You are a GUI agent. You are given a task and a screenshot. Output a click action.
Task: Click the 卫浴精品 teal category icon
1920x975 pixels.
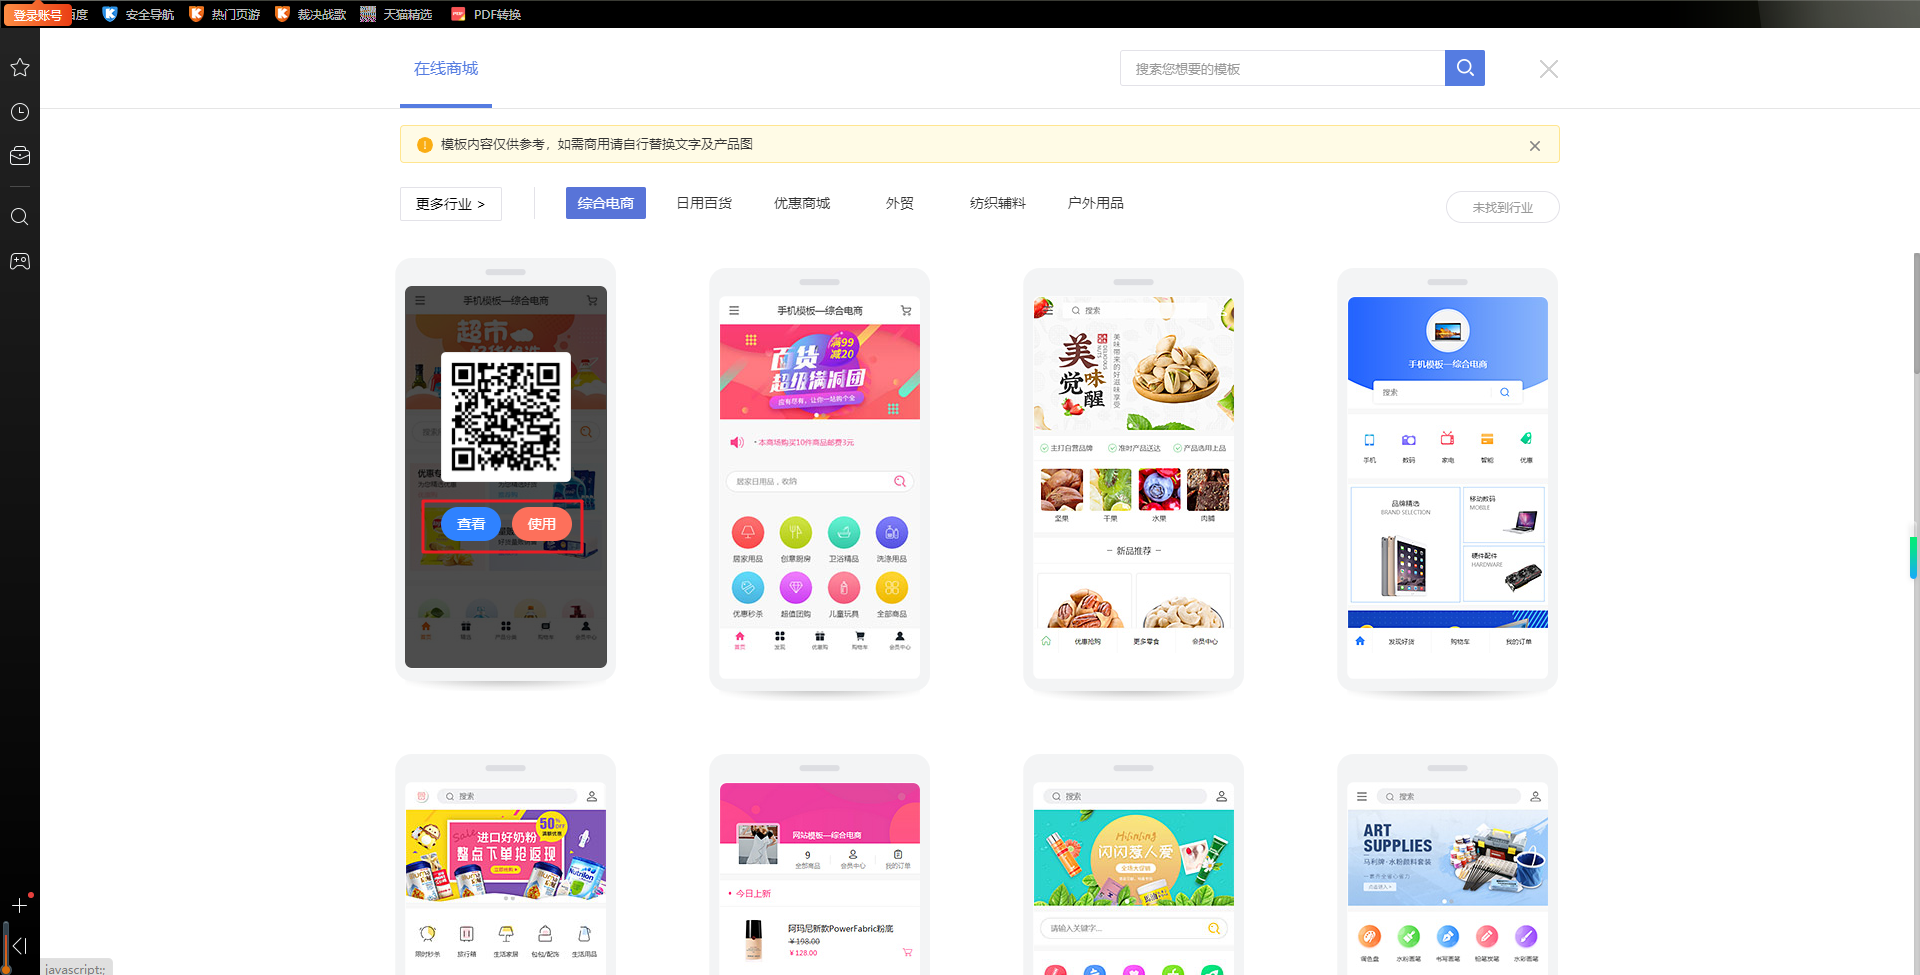click(x=844, y=533)
